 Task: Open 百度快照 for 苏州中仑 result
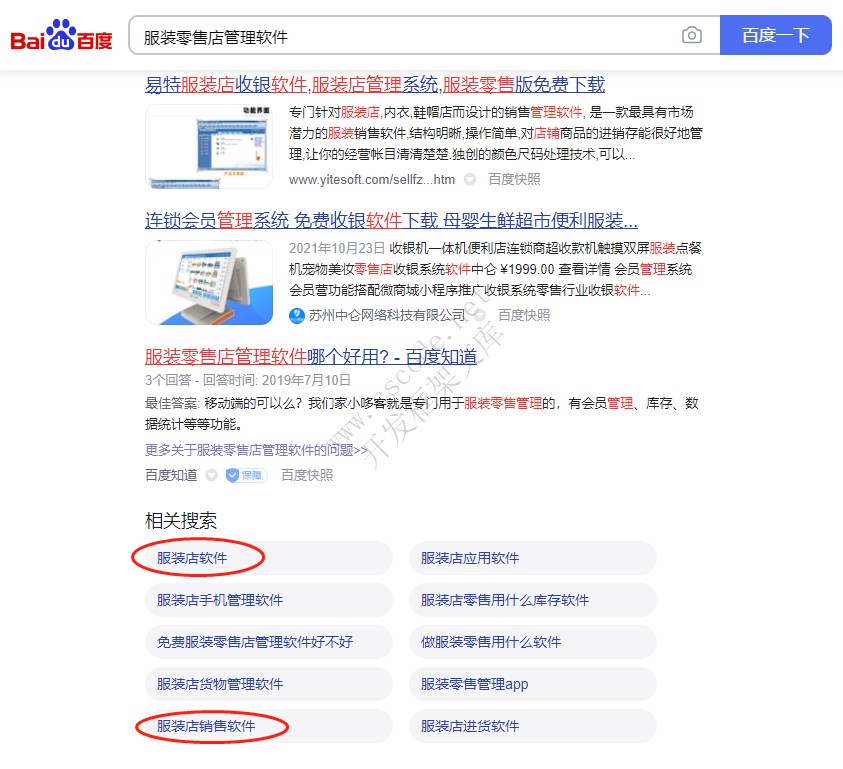524,315
